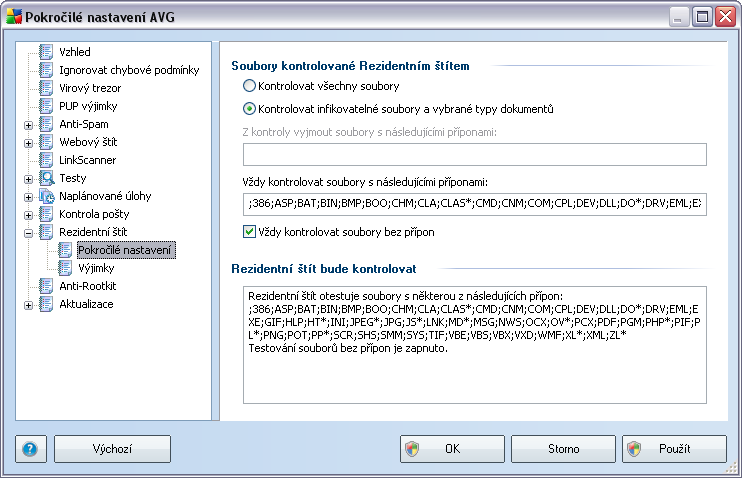Minimize the AVG settings window
This screenshot has height=478, width=742.
679,17
